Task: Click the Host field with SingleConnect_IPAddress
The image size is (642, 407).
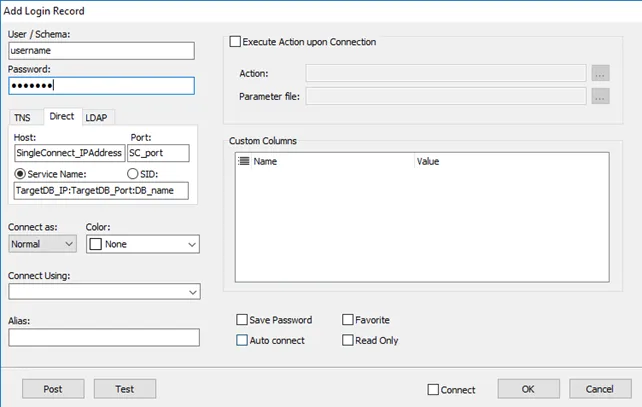Action: (x=70, y=153)
